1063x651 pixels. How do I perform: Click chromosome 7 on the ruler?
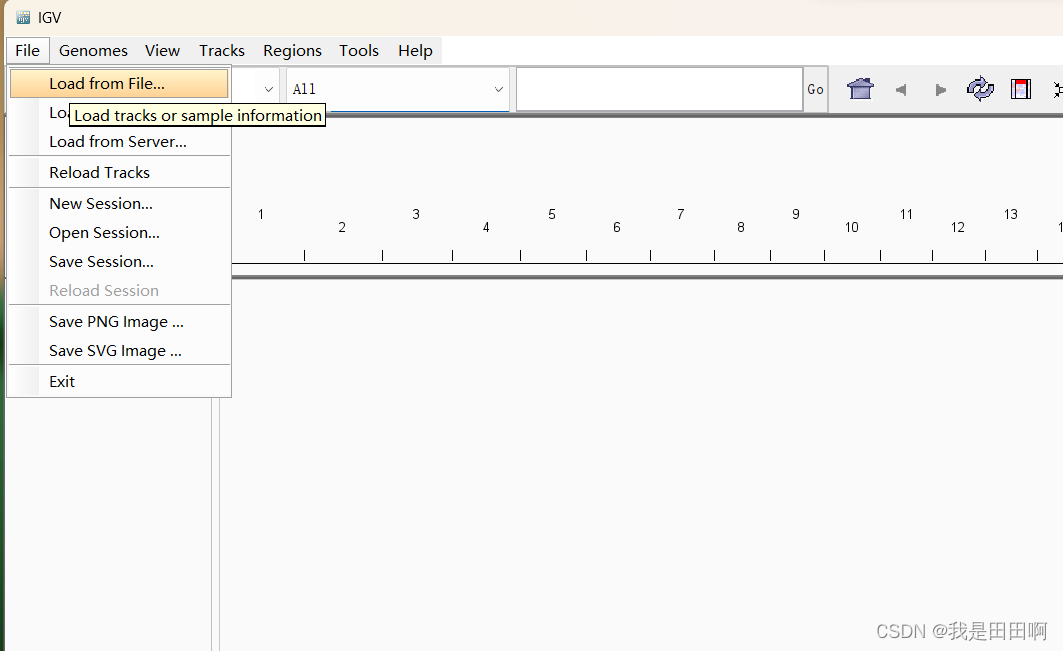click(681, 214)
